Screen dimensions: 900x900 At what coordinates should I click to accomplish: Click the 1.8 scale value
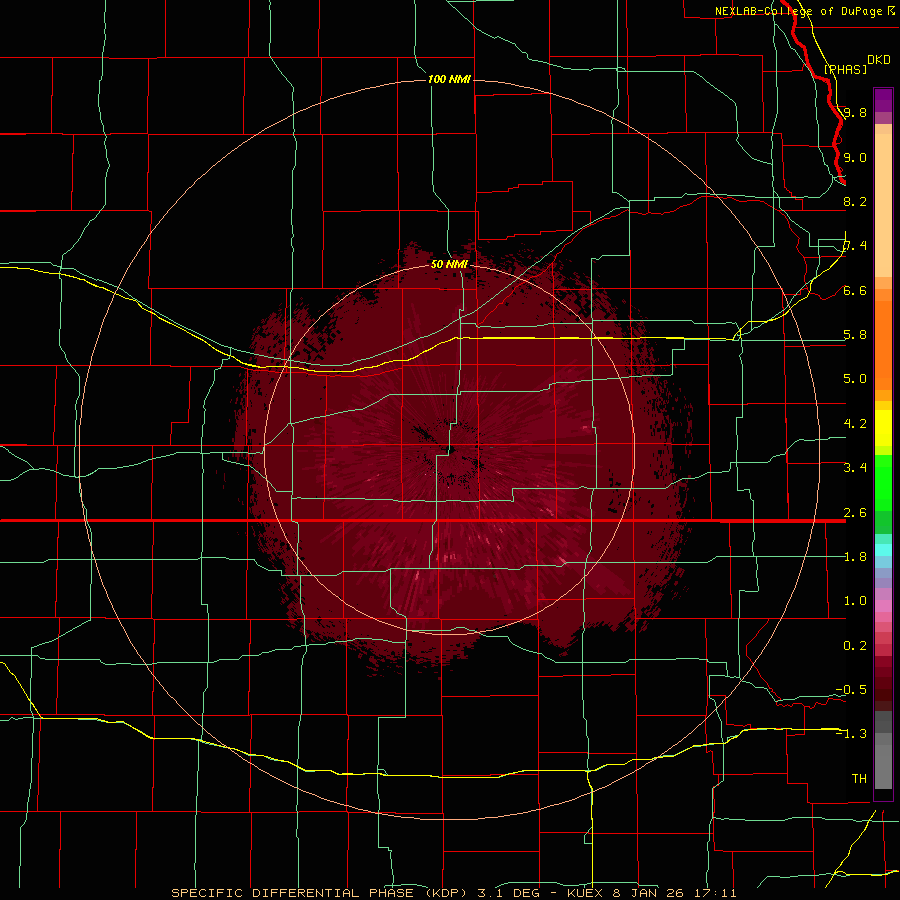(x=855, y=557)
